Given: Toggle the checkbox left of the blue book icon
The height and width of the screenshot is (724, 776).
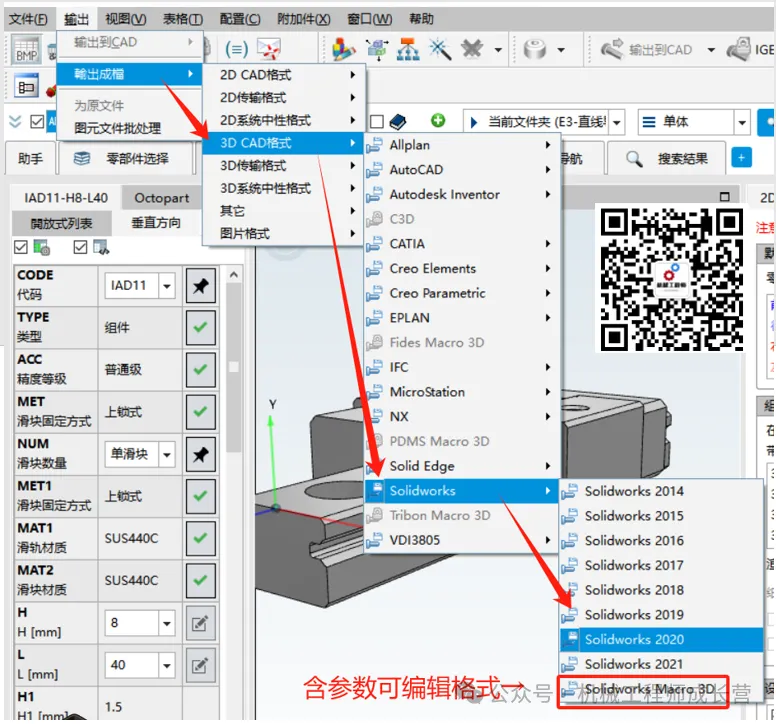Looking at the screenshot, I should point(377,121).
